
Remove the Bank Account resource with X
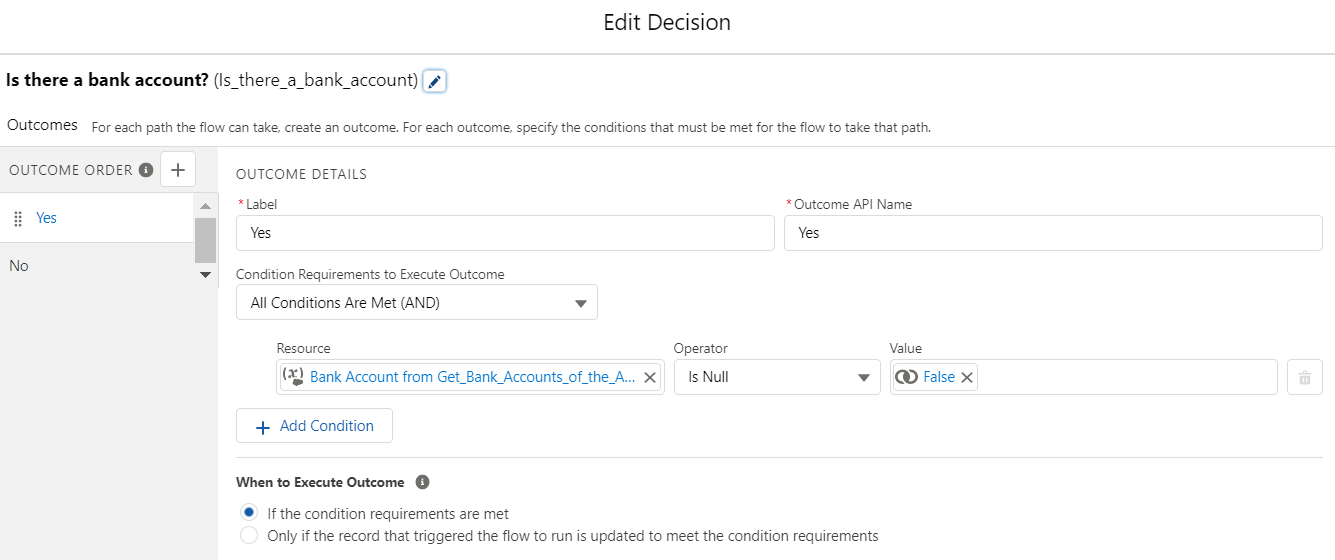coord(649,377)
